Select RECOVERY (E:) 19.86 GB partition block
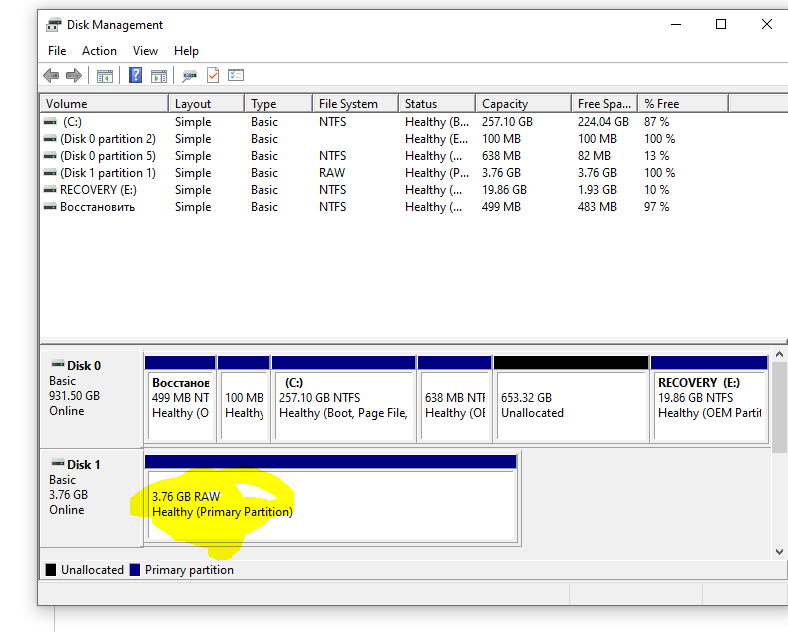The image size is (788, 632). [x=709, y=399]
